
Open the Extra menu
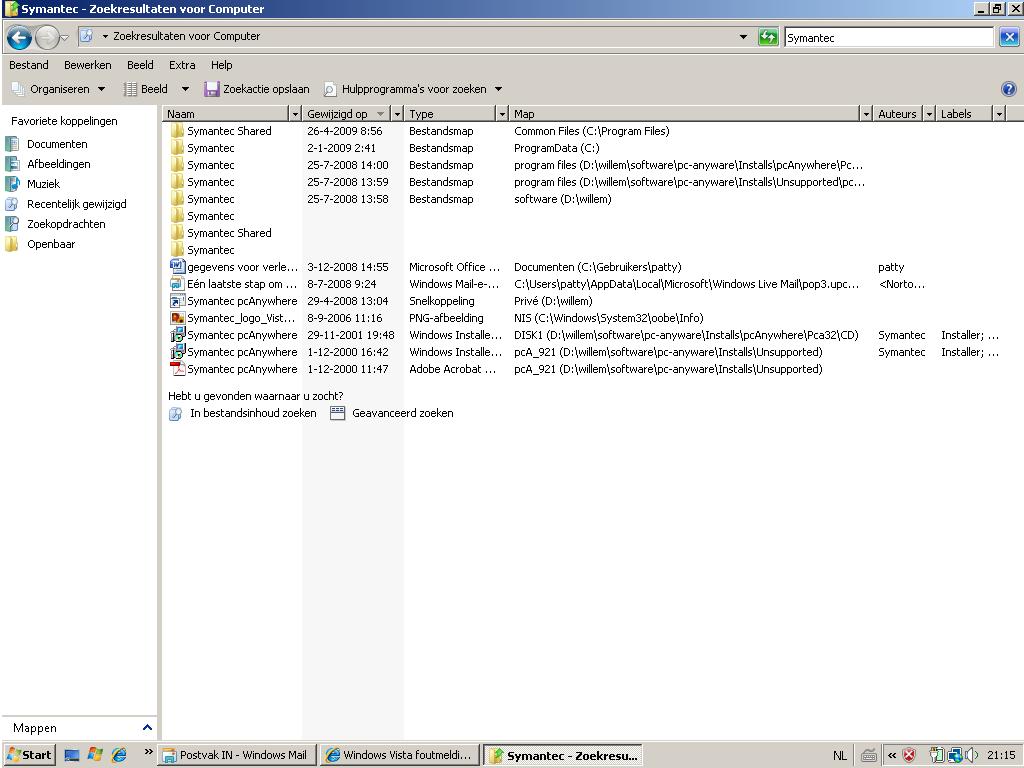[x=182, y=65]
